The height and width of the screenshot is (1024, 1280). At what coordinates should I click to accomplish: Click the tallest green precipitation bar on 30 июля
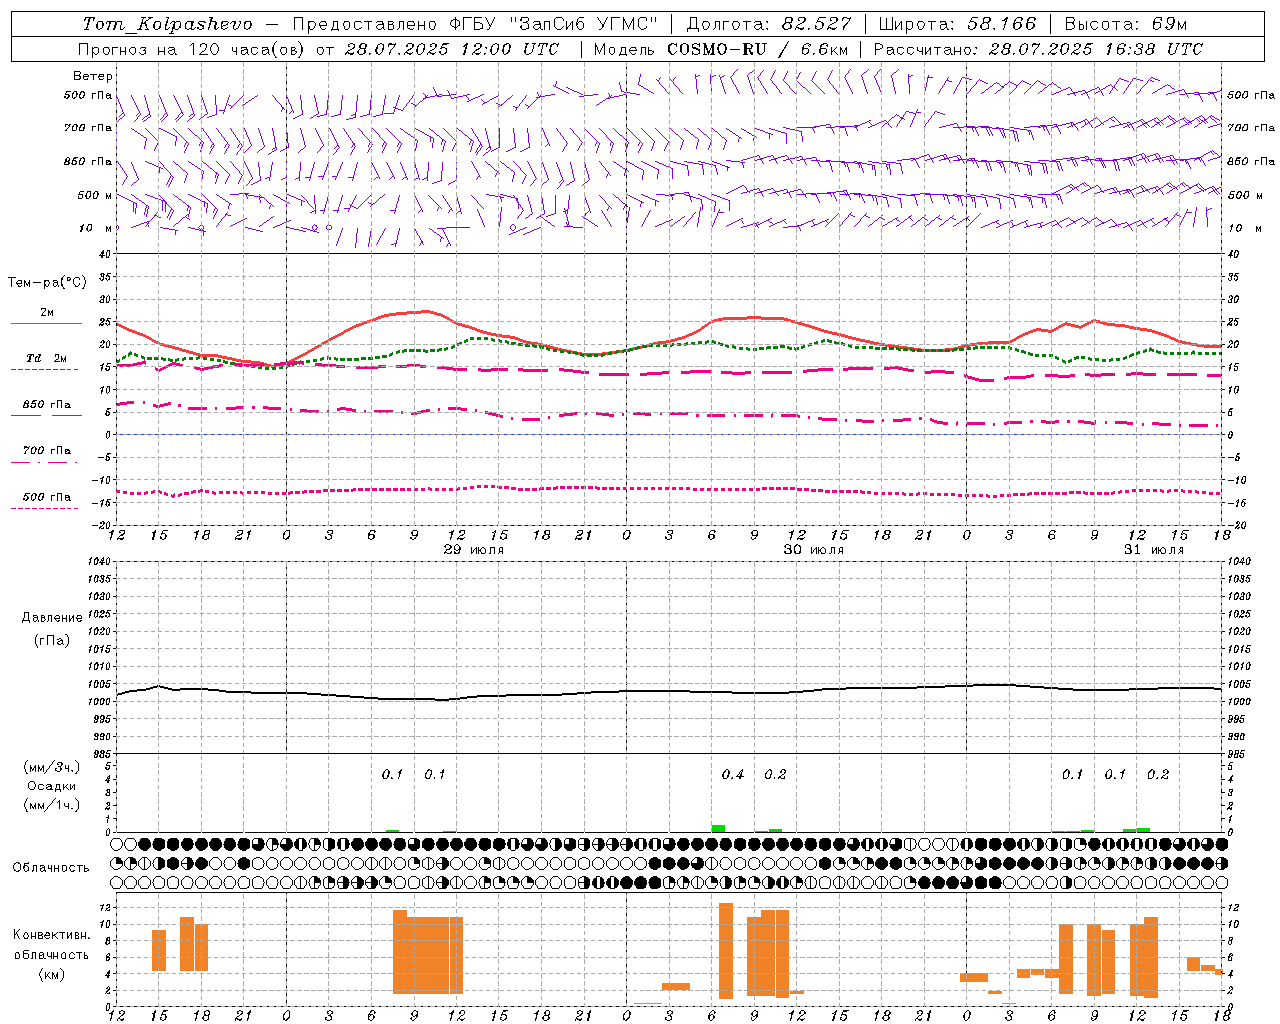click(718, 828)
